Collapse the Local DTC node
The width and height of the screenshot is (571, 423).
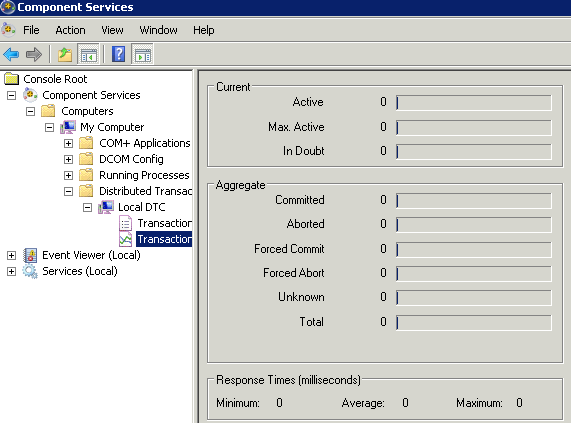coord(87,207)
